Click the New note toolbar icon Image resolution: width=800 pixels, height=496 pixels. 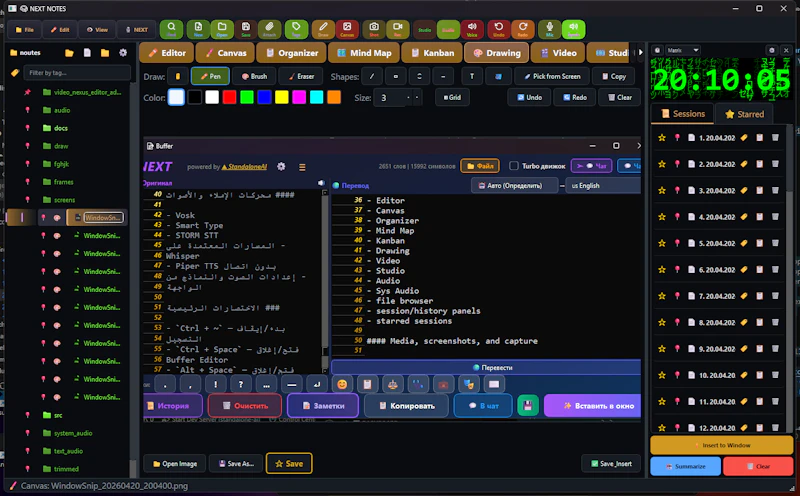(198, 29)
